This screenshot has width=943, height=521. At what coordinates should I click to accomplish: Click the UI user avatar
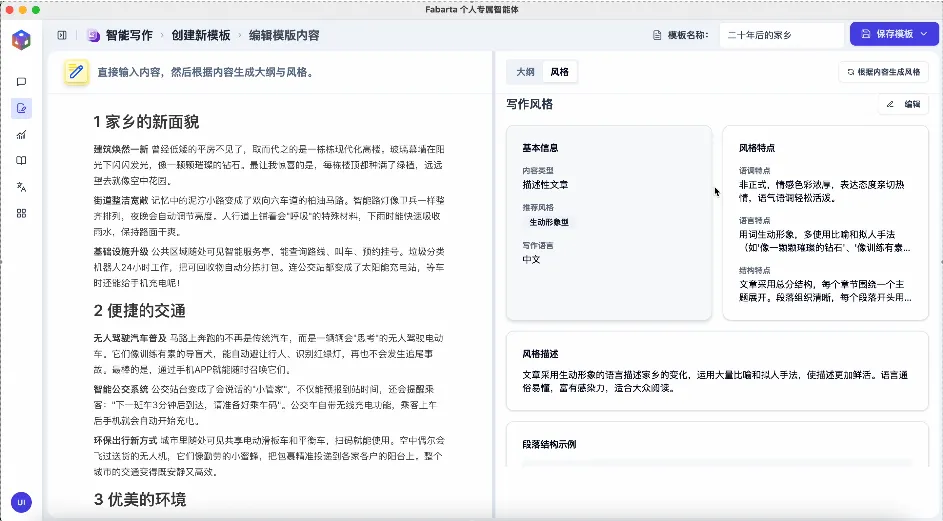click(x=21, y=501)
